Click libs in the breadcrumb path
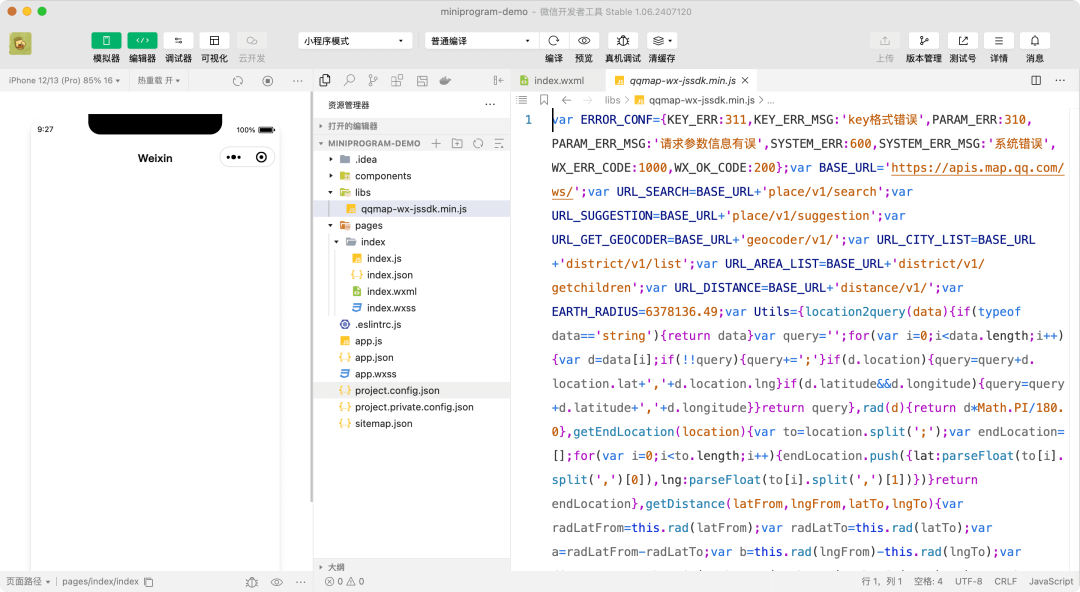The width and height of the screenshot is (1080, 592). 612,100
